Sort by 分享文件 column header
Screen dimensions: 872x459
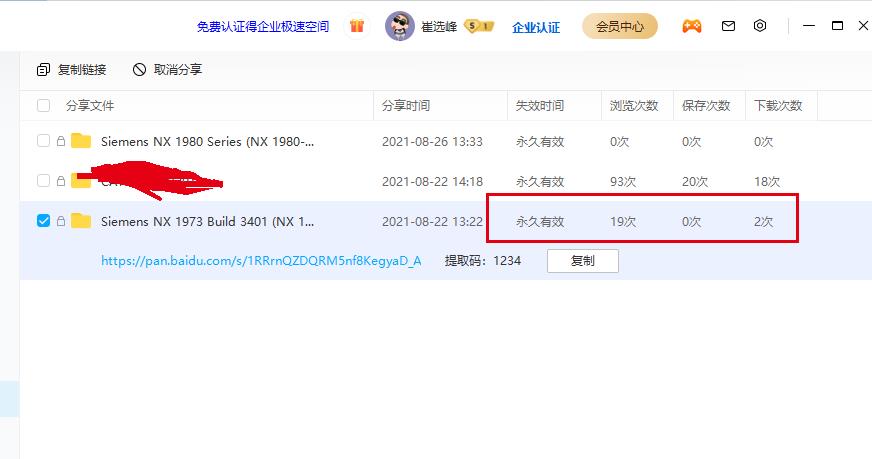(x=90, y=106)
